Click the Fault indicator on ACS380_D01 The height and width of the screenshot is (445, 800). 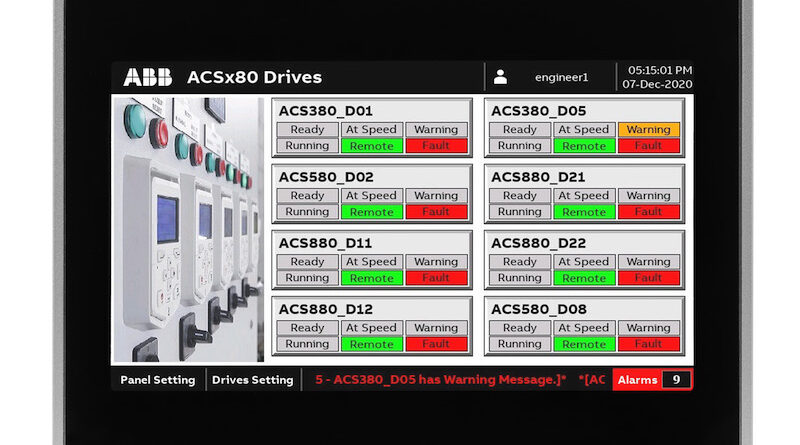436,146
